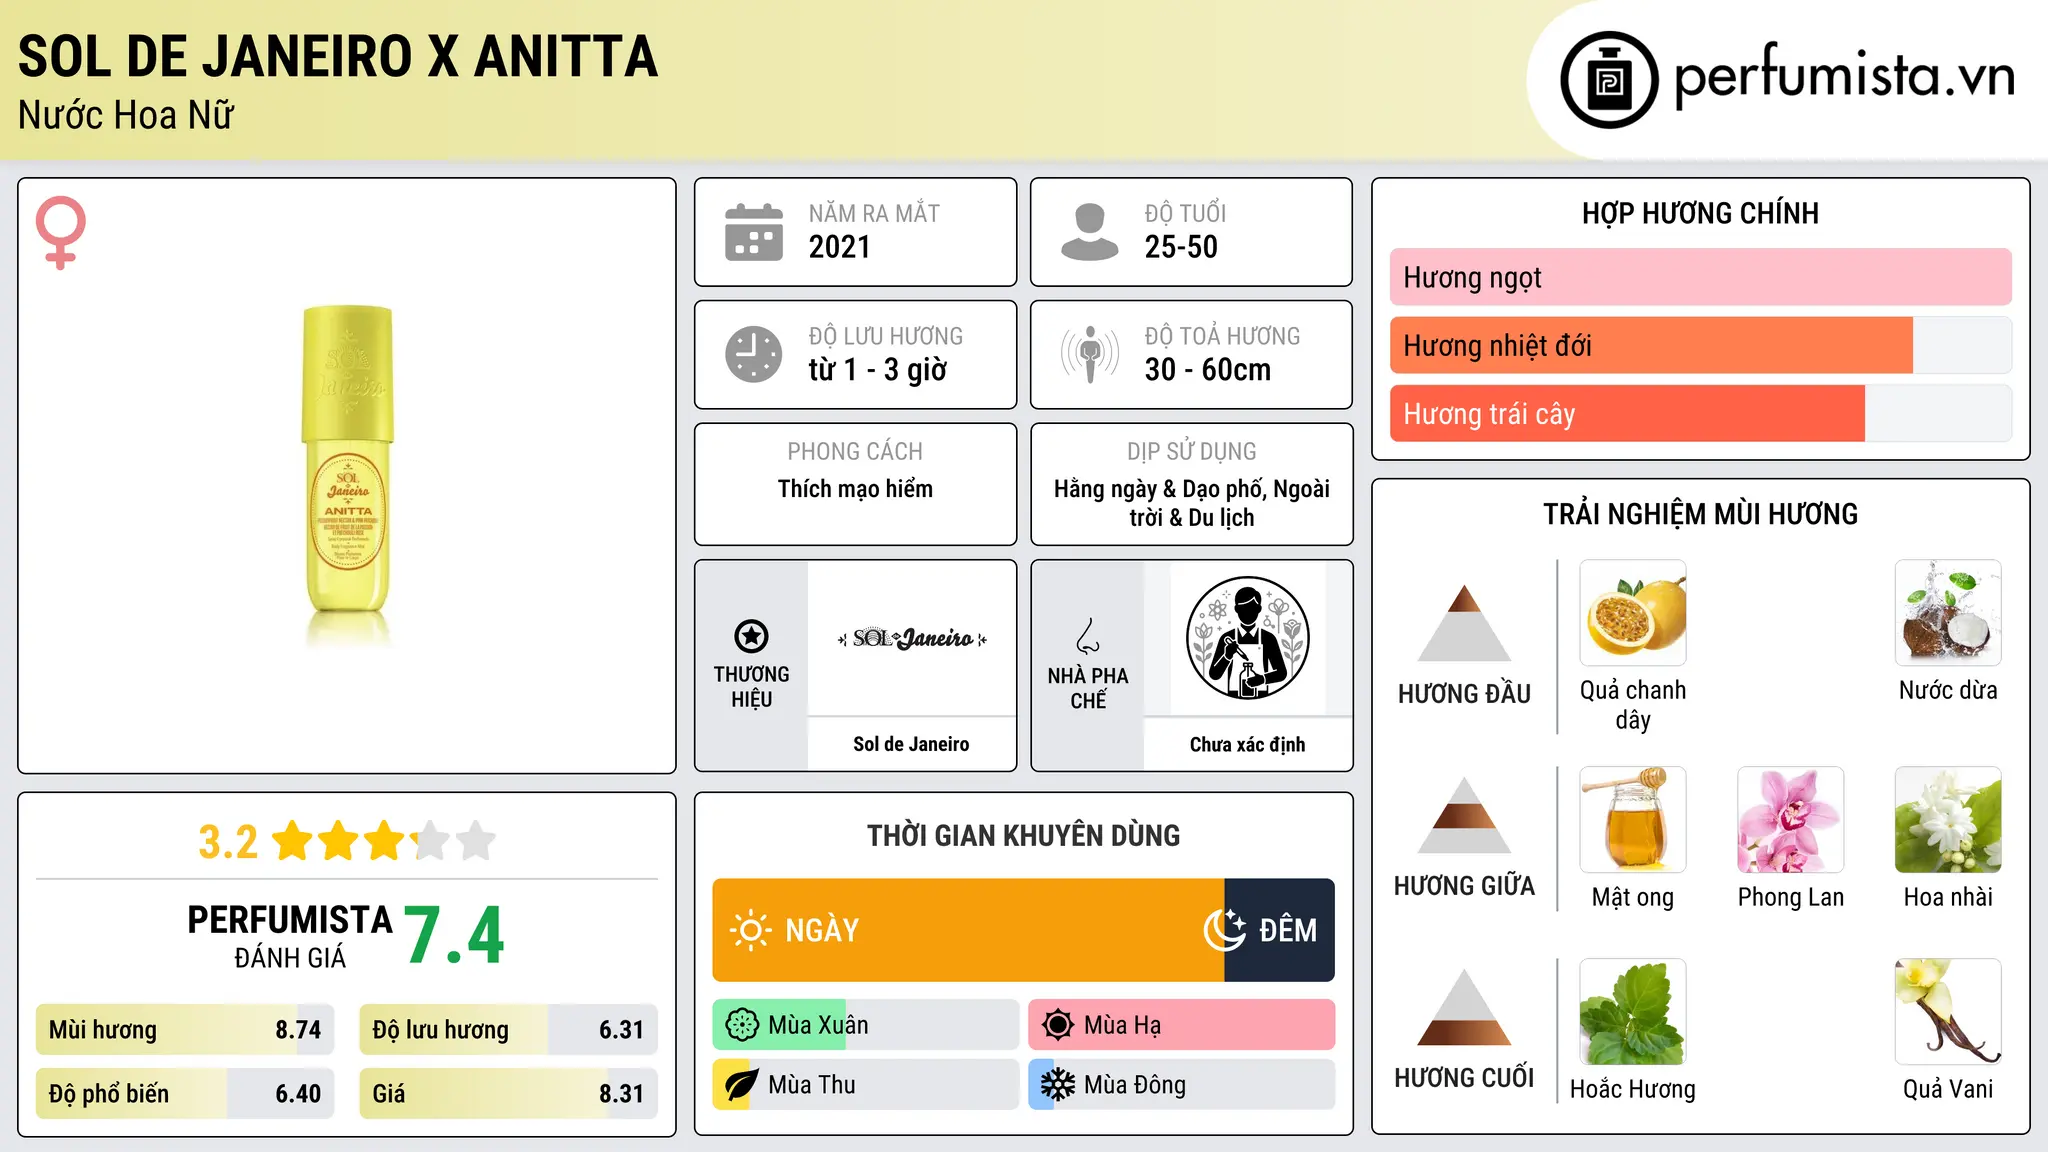Click the age range 25-50 value
The width and height of the screenshot is (2048, 1152).
pyautogui.click(x=1181, y=247)
